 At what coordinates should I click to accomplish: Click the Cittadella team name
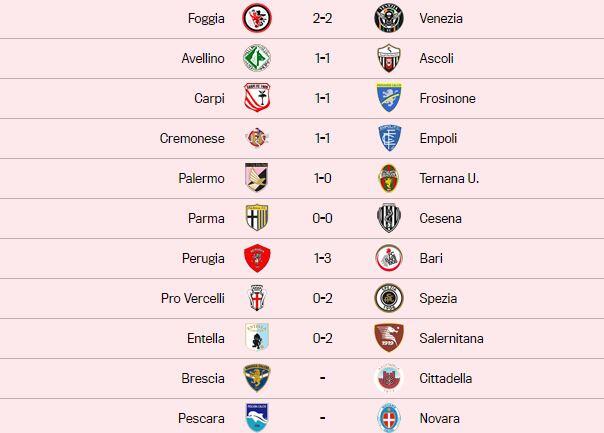pos(446,378)
